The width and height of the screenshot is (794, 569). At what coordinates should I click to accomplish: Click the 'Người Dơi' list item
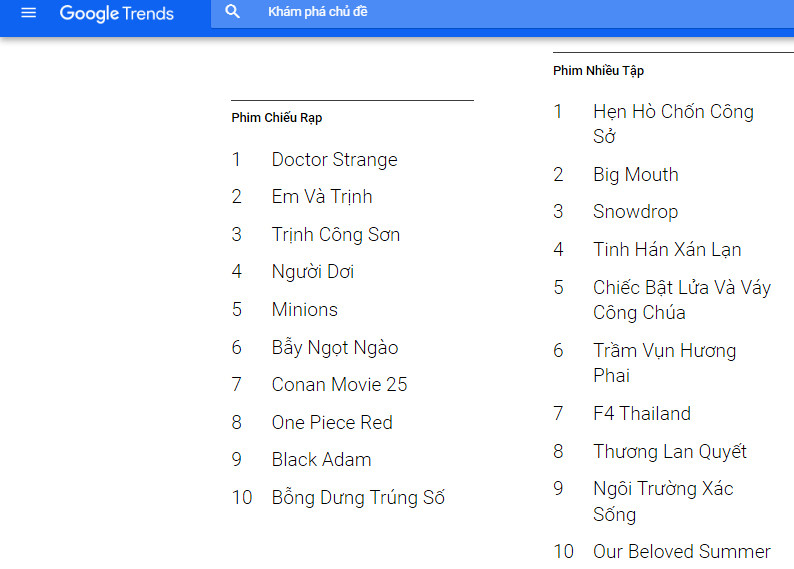pyautogui.click(x=312, y=272)
